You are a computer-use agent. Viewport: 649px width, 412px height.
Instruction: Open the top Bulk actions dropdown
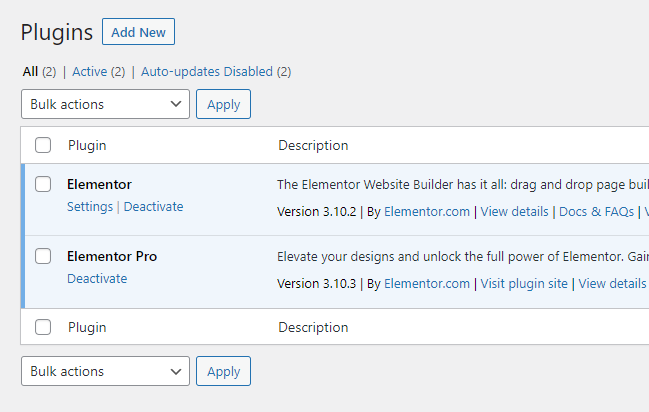[x=106, y=104]
